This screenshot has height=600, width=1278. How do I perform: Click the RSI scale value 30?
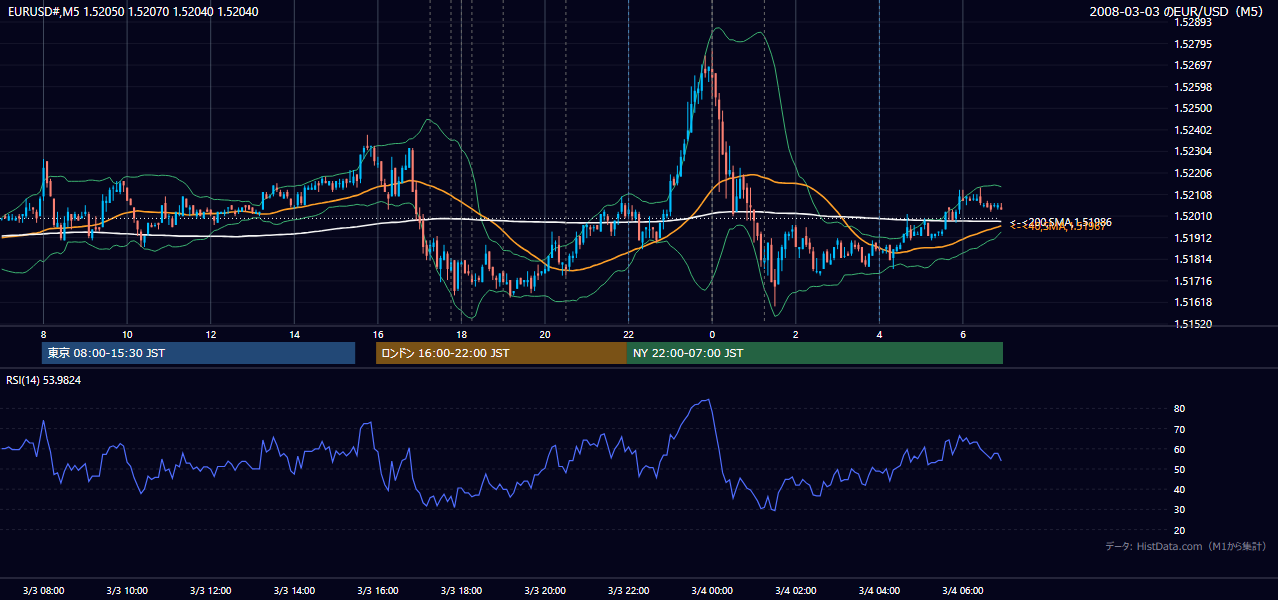point(1180,510)
